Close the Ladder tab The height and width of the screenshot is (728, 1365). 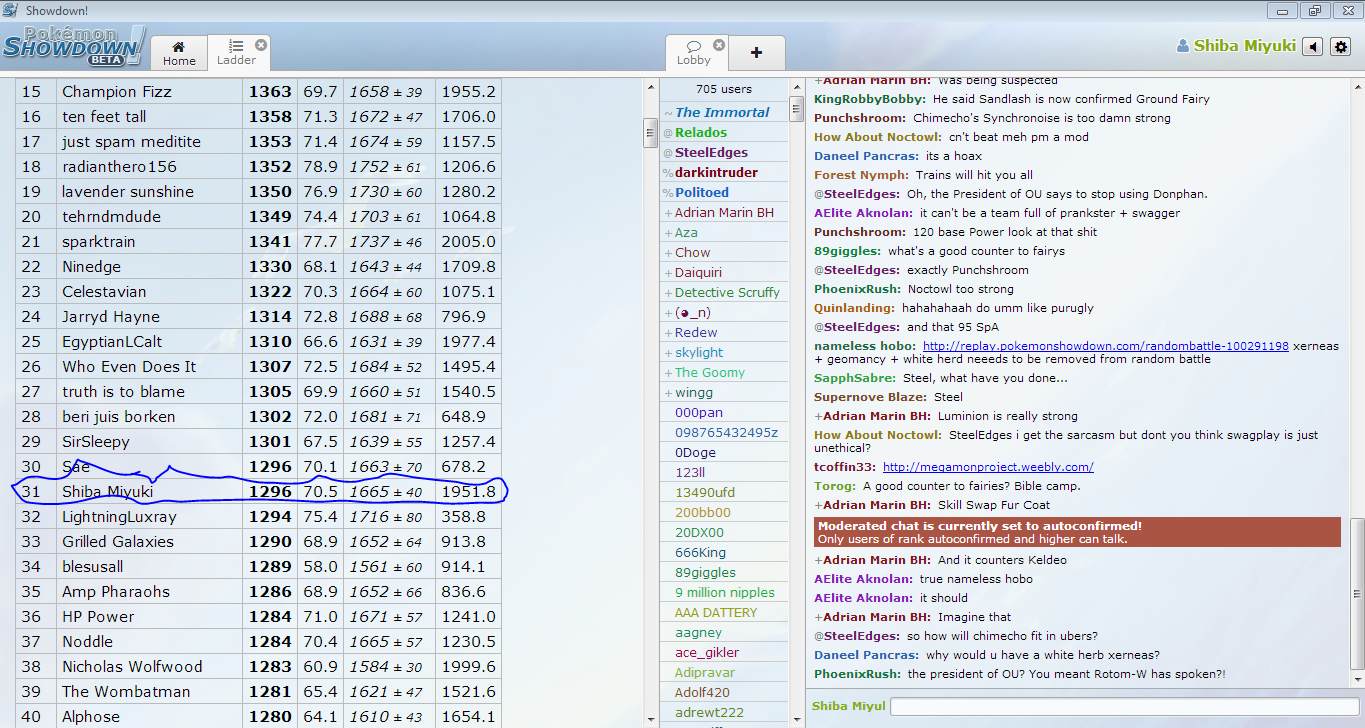point(261,45)
